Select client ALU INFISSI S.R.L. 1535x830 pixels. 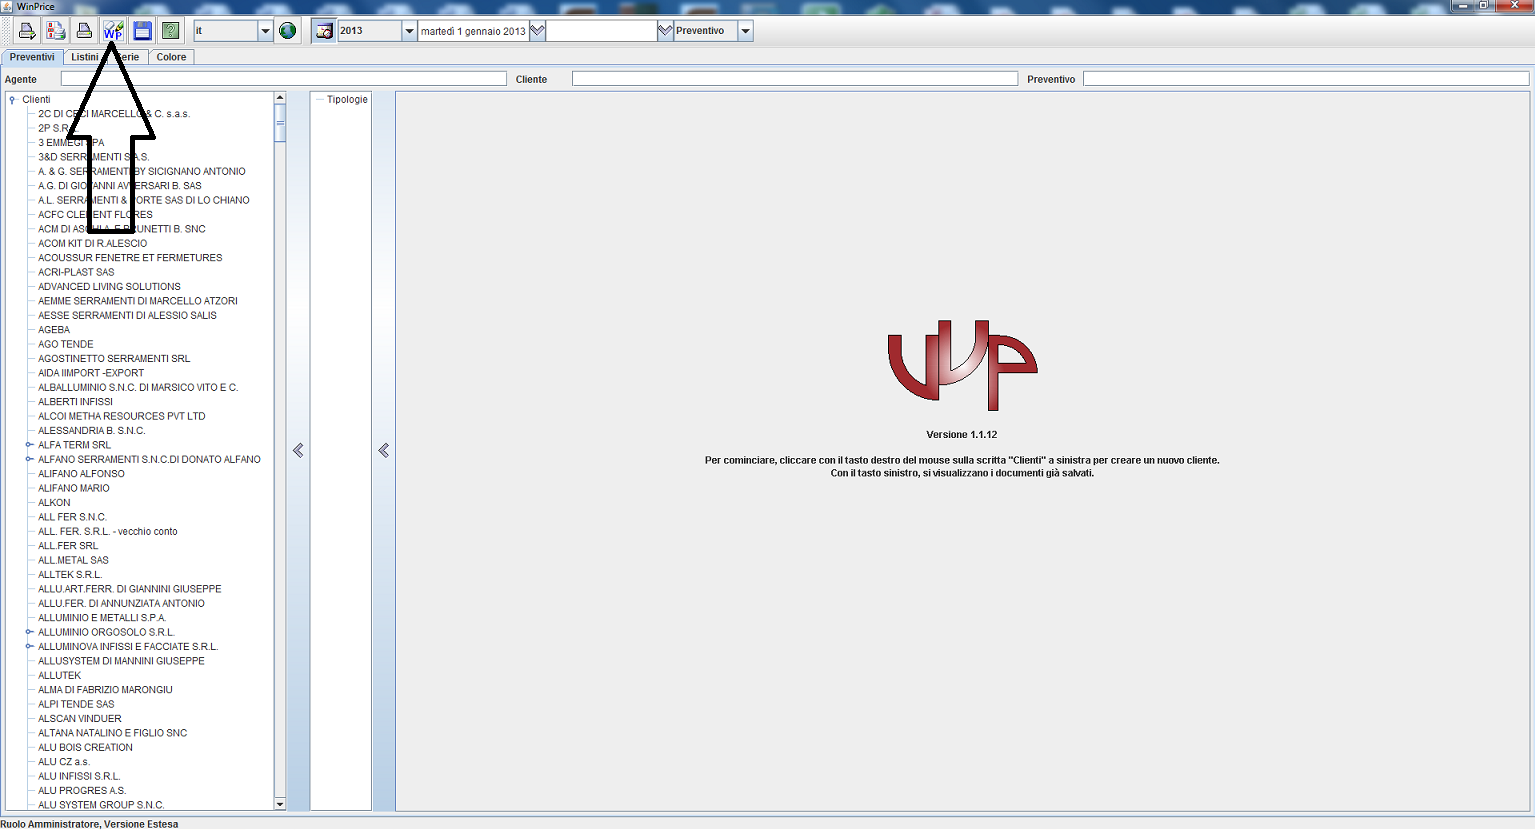[79, 776]
